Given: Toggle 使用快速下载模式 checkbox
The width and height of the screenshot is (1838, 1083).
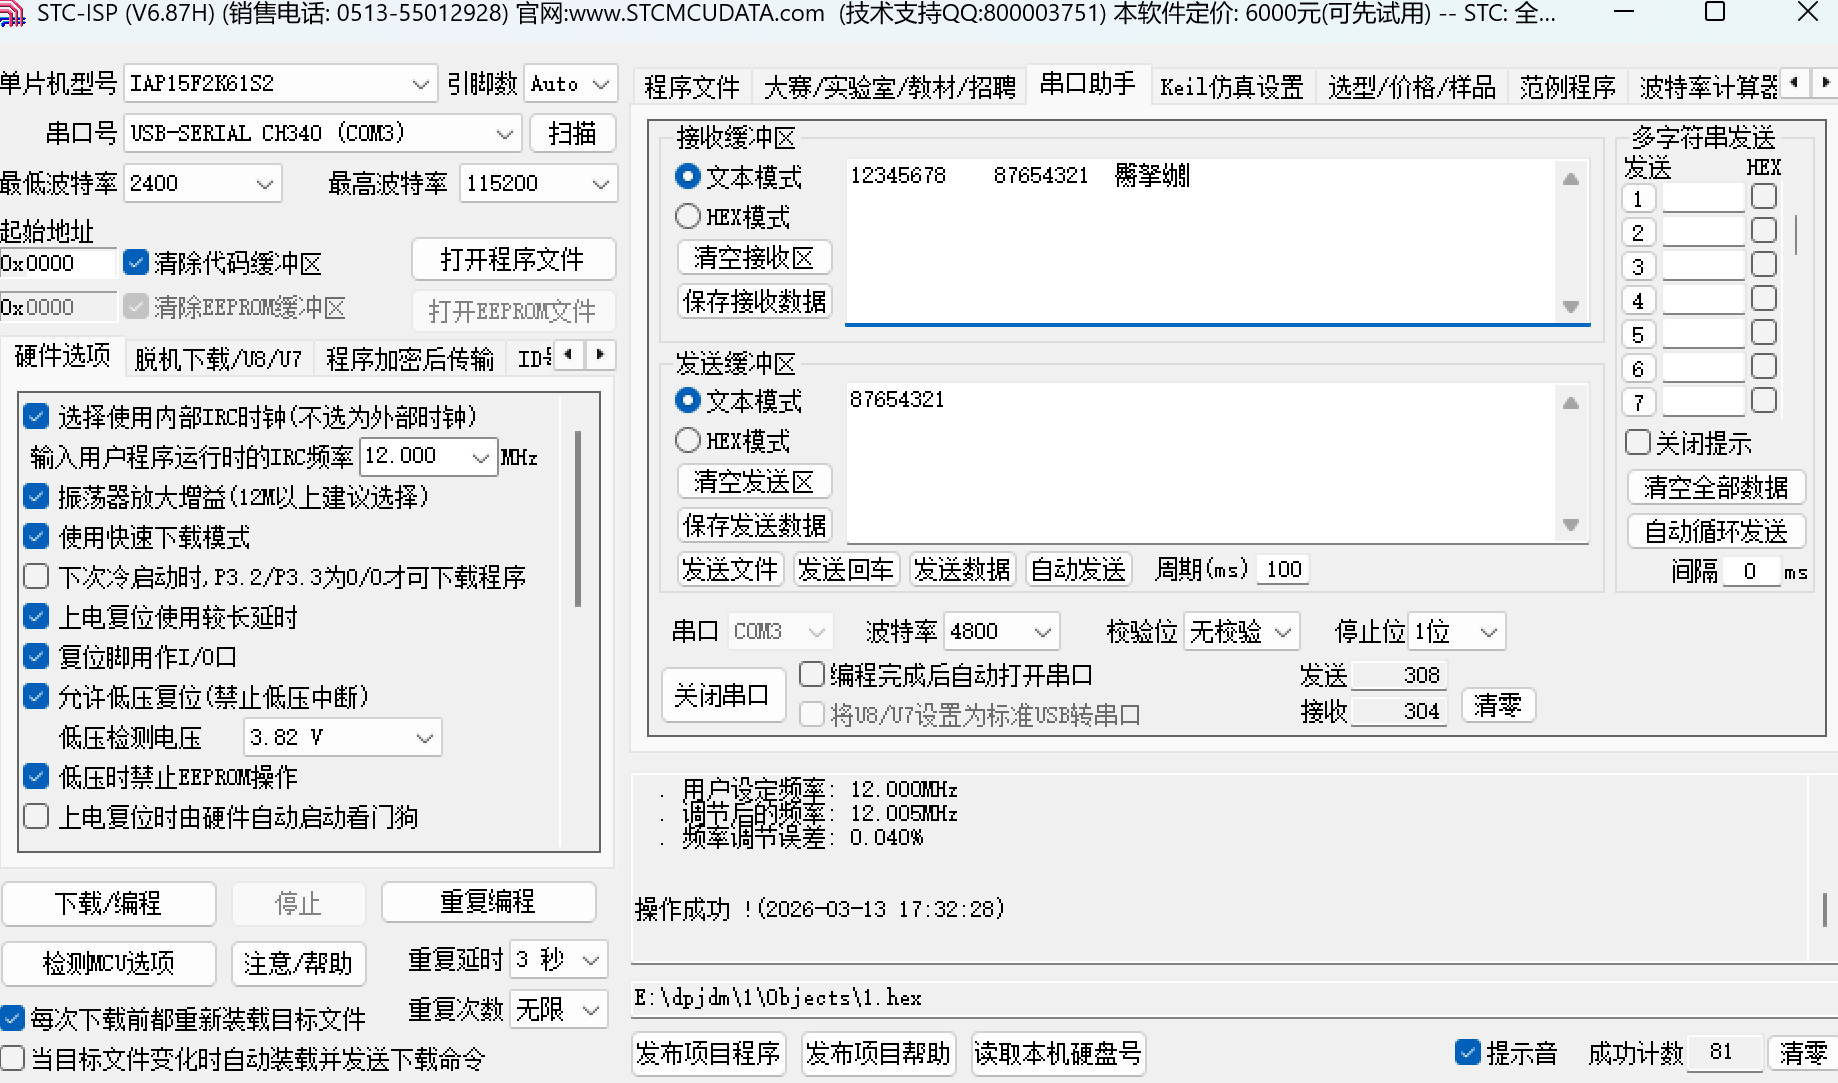Looking at the screenshot, I should 36,536.
